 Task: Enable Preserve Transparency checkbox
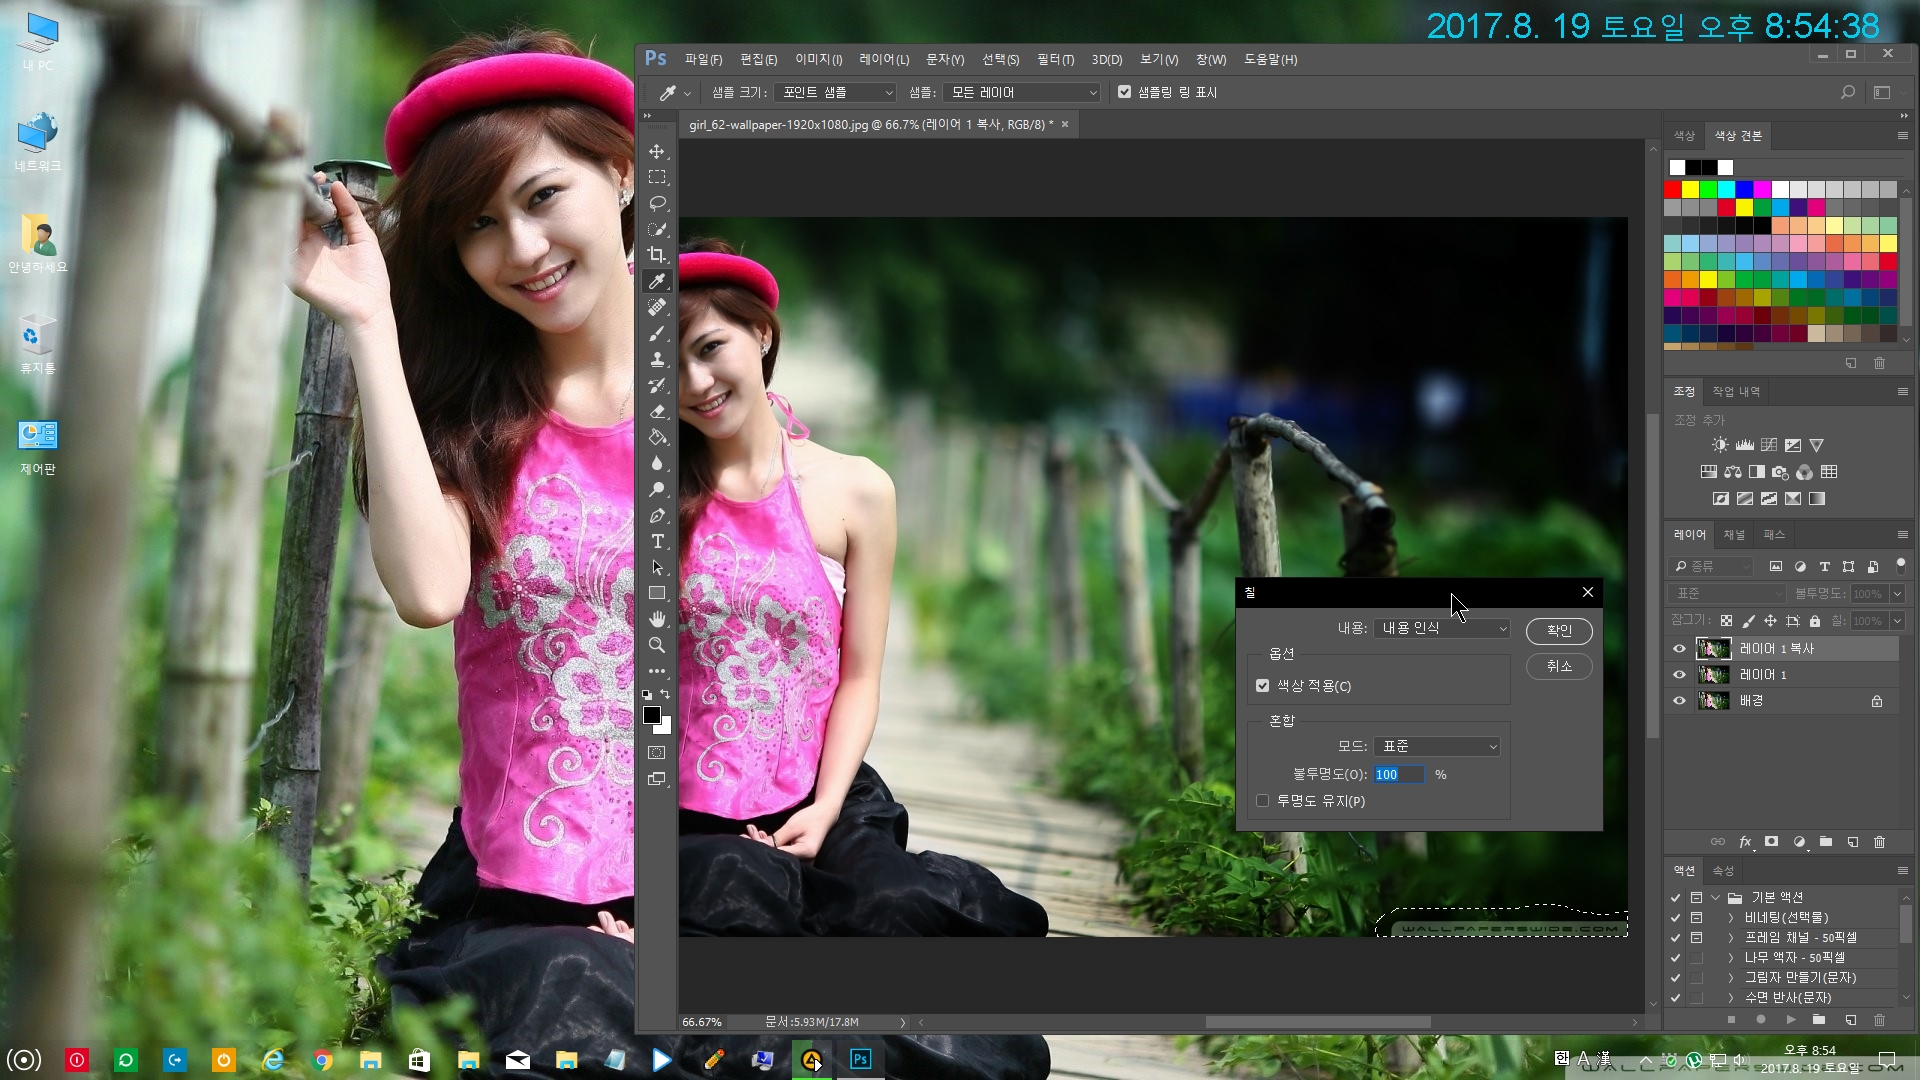tap(1262, 801)
